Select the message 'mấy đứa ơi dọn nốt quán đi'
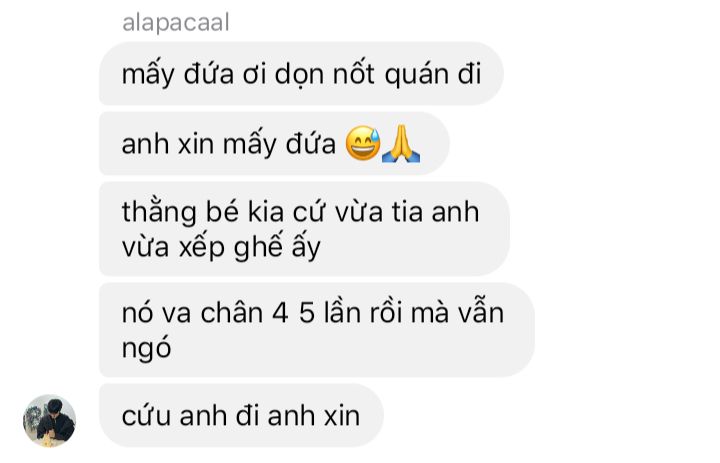 pos(301,73)
